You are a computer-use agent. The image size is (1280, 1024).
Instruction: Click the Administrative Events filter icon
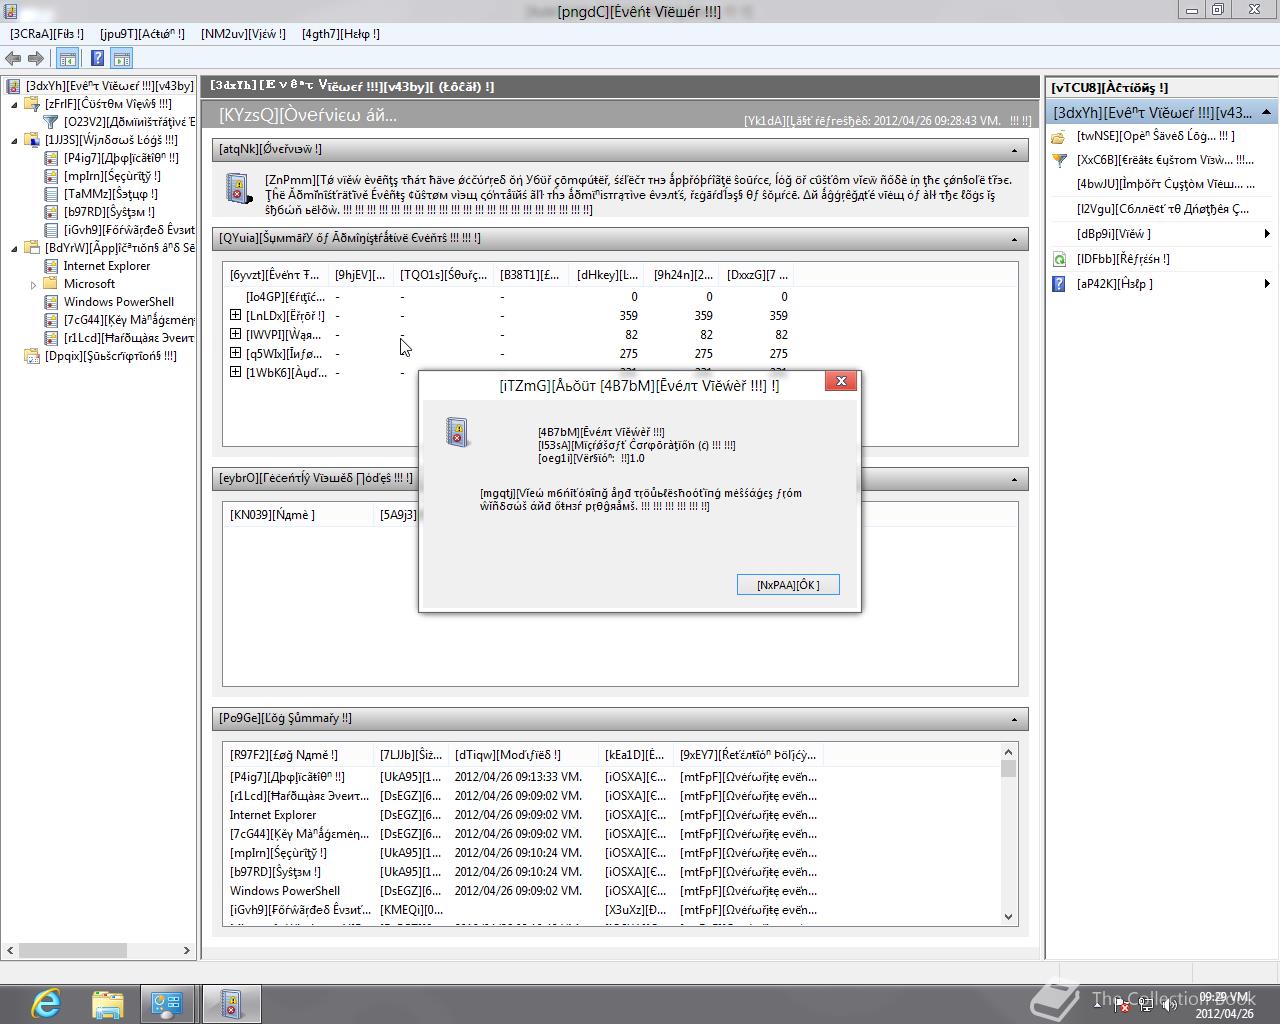51,122
